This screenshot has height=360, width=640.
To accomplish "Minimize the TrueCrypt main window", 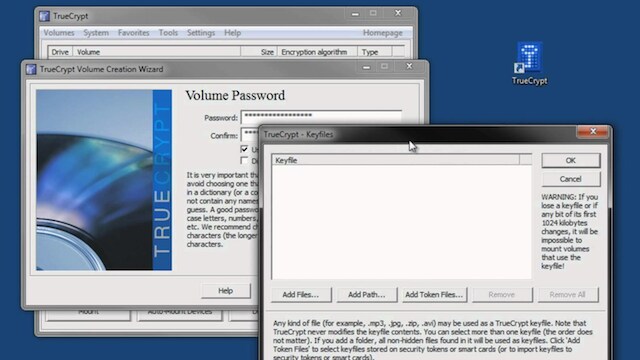I will click(355, 13).
